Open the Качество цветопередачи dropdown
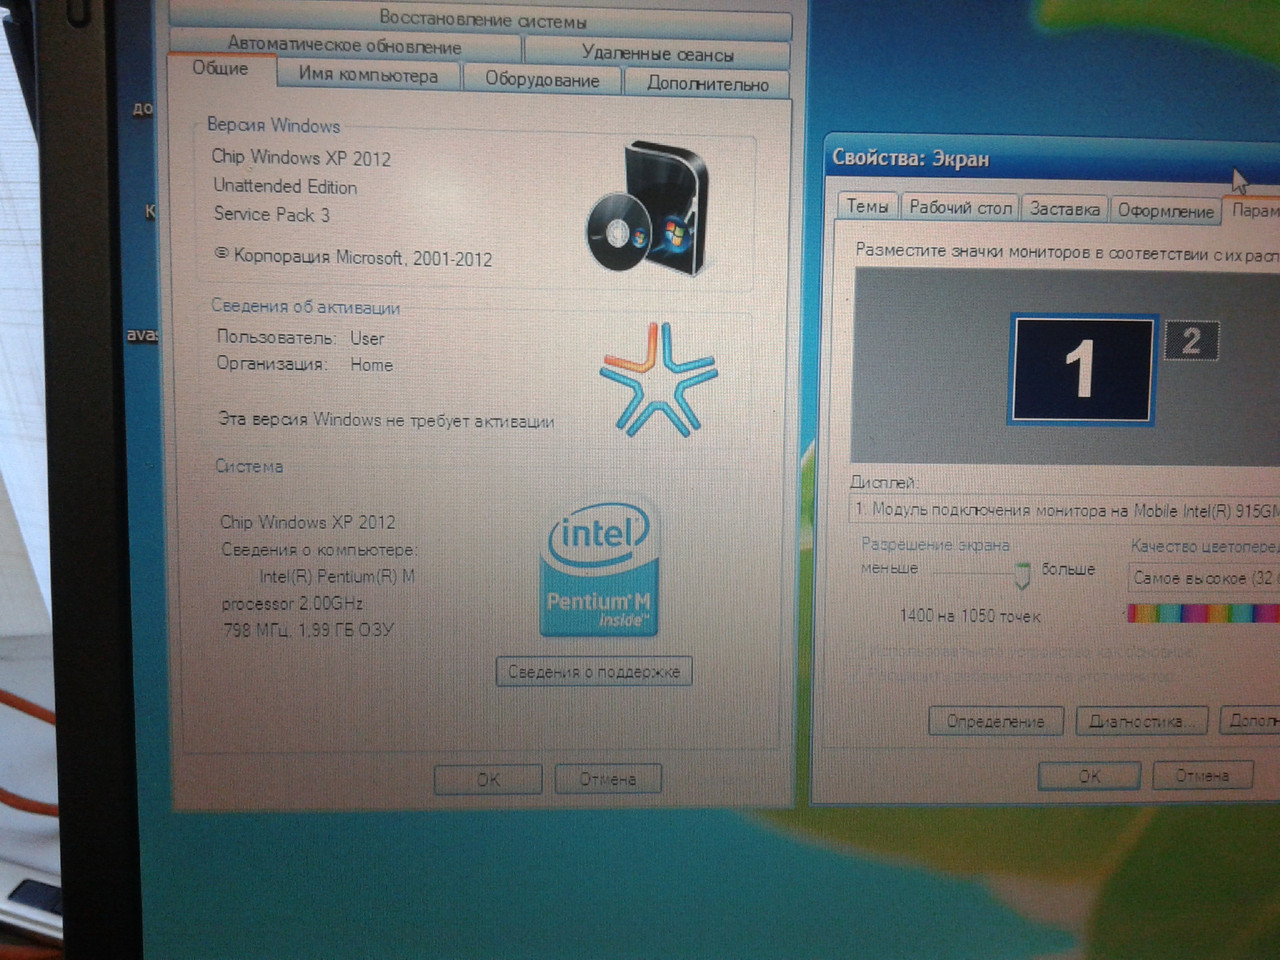This screenshot has height=960, width=1280. pos(1203,578)
